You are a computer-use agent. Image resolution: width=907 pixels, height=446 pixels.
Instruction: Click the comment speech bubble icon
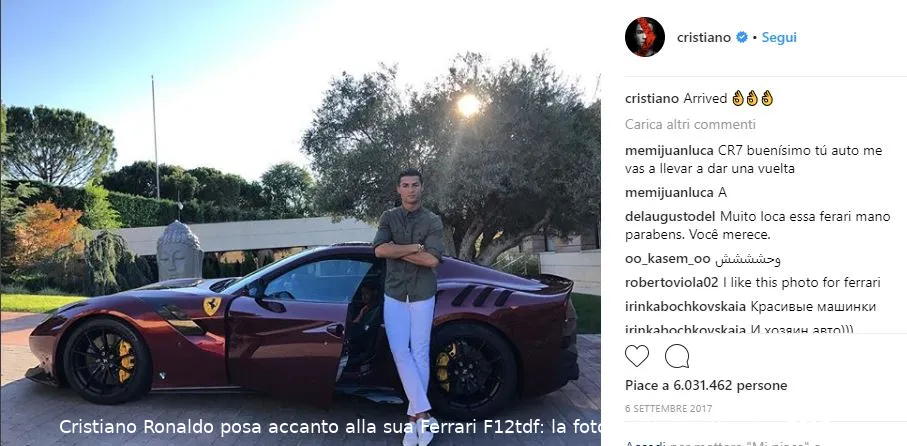click(677, 356)
